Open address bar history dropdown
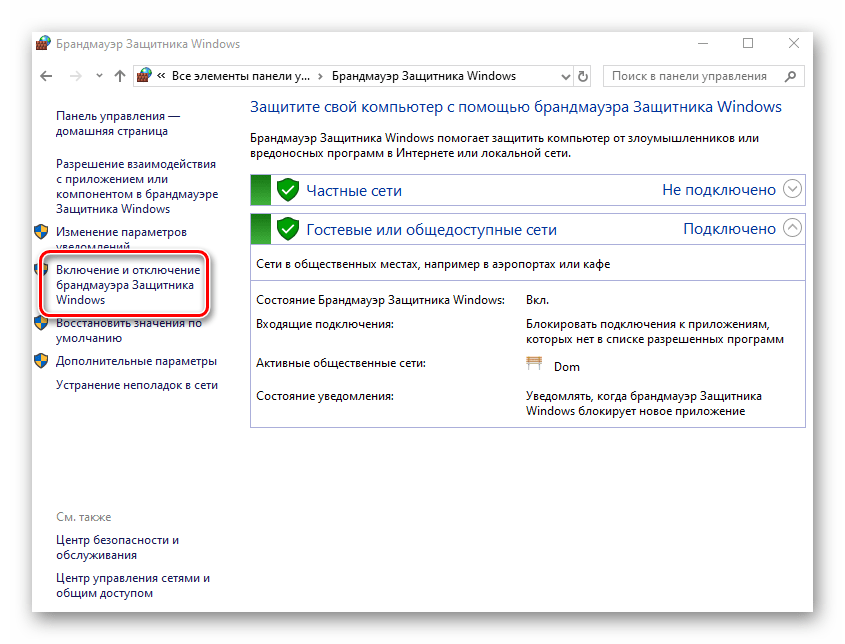This screenshot has width=845, height=644. point(562,76)
